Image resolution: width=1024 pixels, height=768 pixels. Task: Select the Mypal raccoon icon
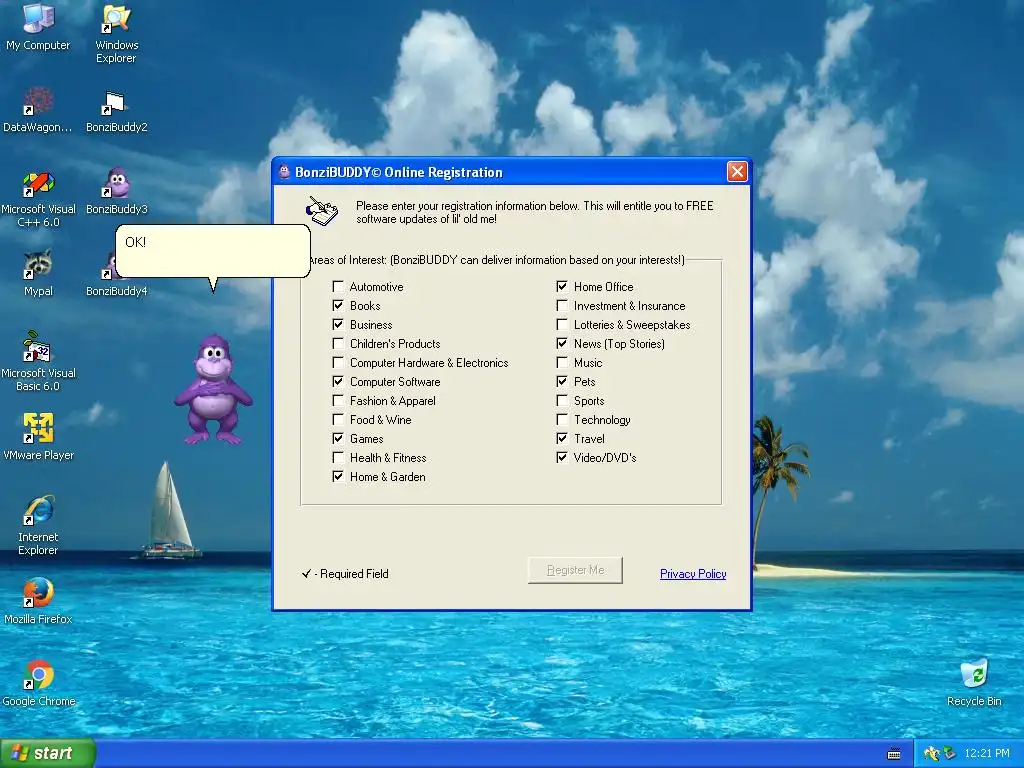coord(38,273)
